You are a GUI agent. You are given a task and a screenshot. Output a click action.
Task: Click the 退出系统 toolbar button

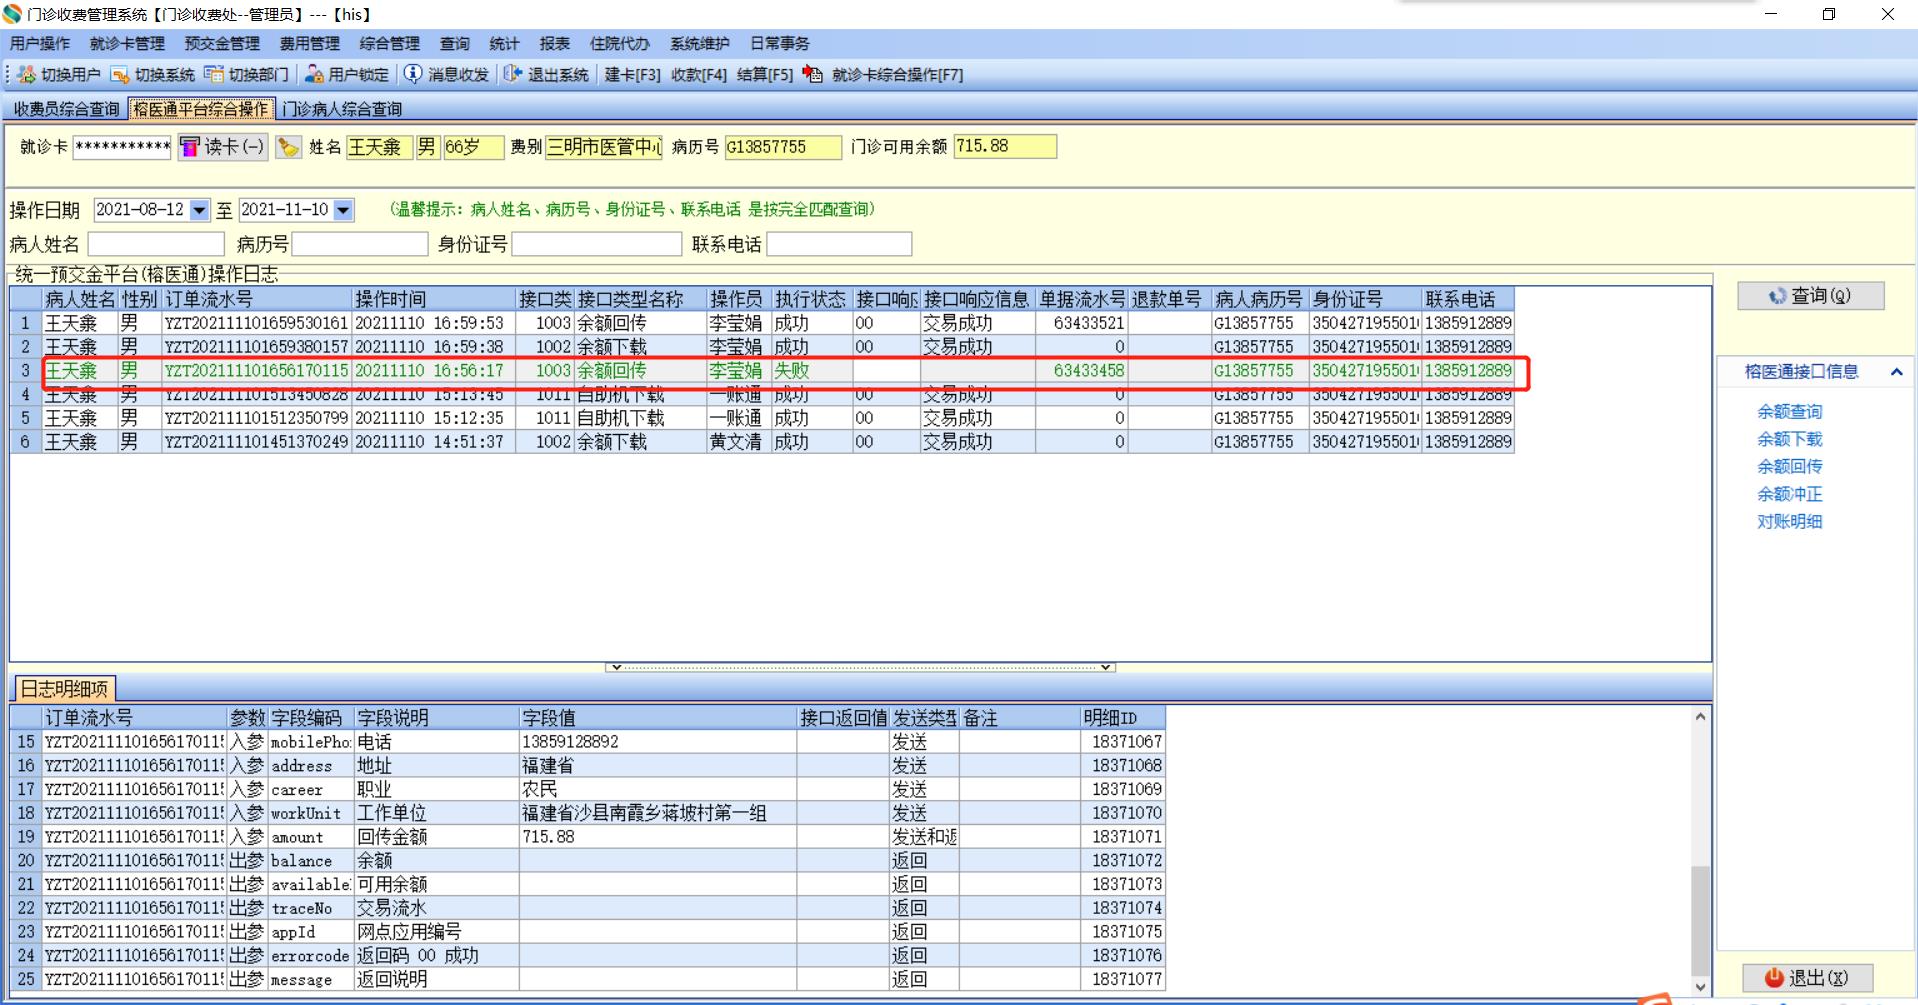click(x=546, y=75)
